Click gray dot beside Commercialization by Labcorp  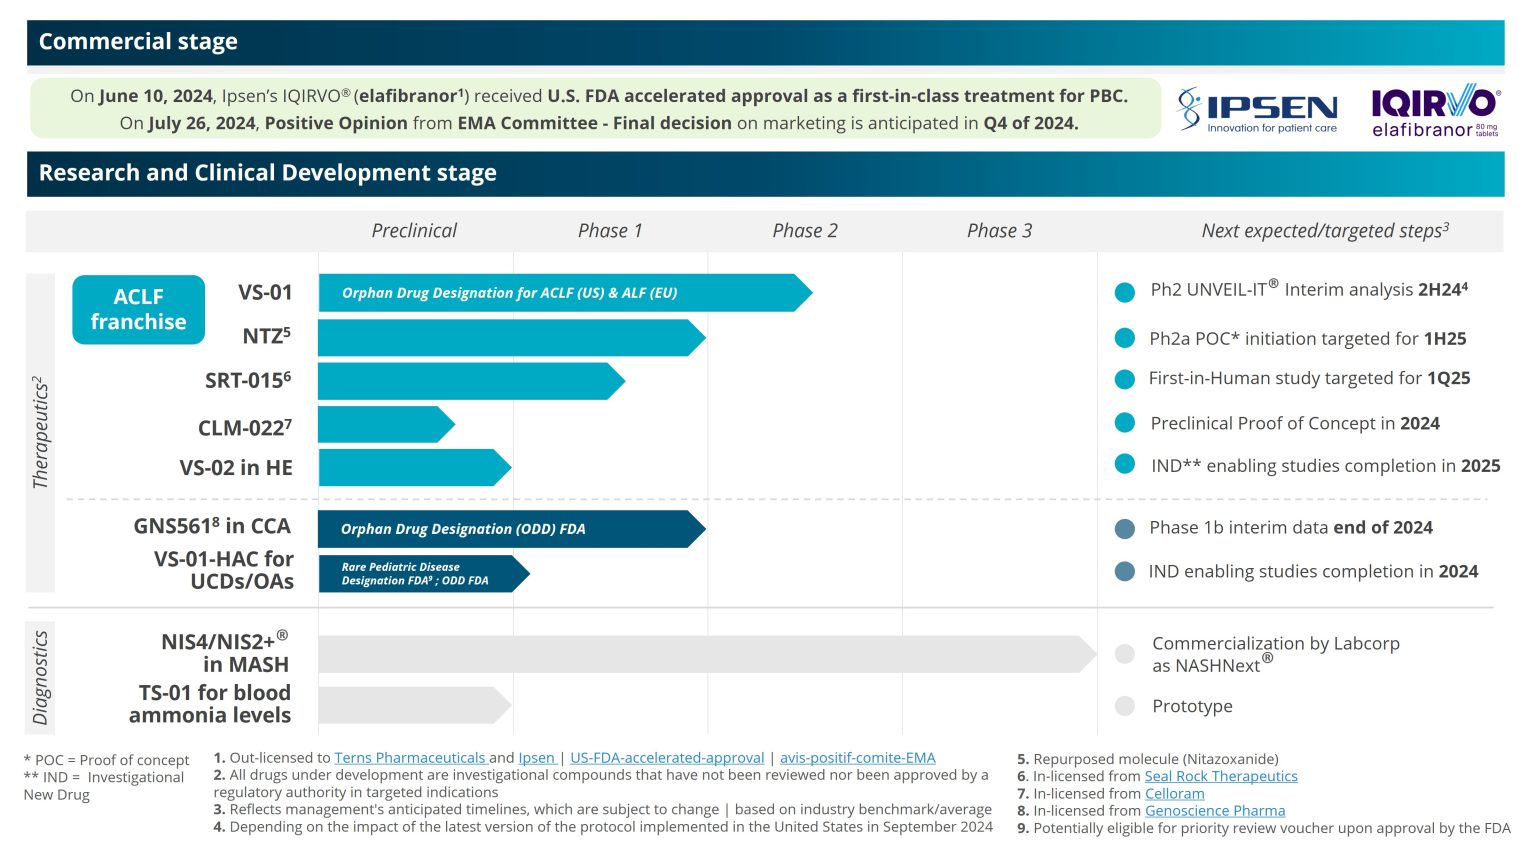(1125, 654)
